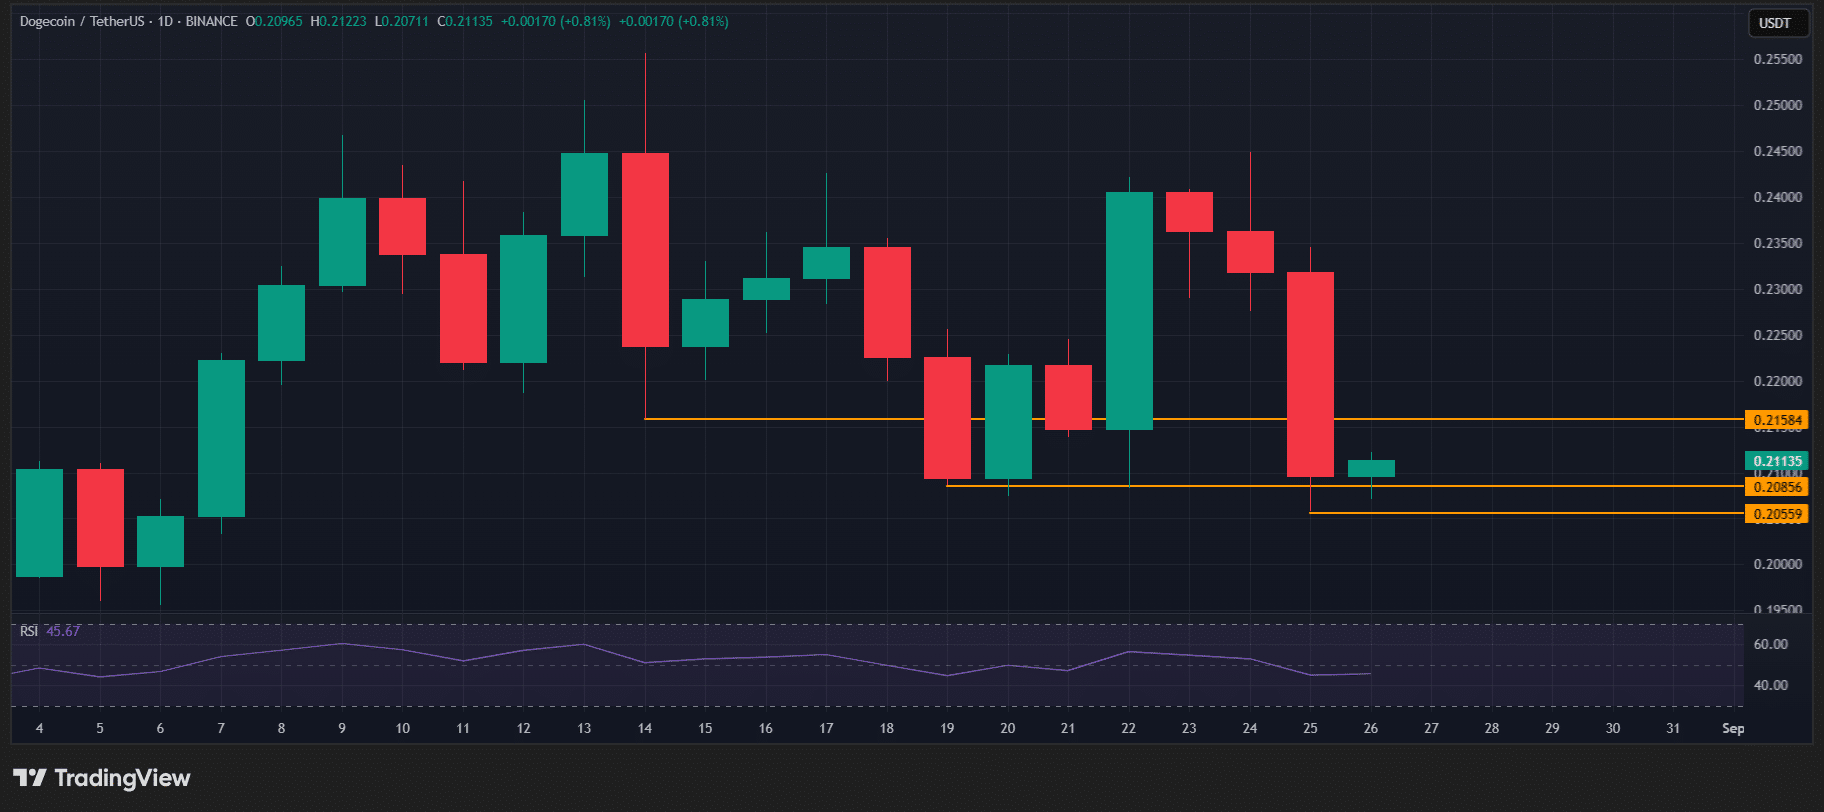Click the TradingView logo icon
This screenshot has height=812, width=1824.
coord(29,778)
